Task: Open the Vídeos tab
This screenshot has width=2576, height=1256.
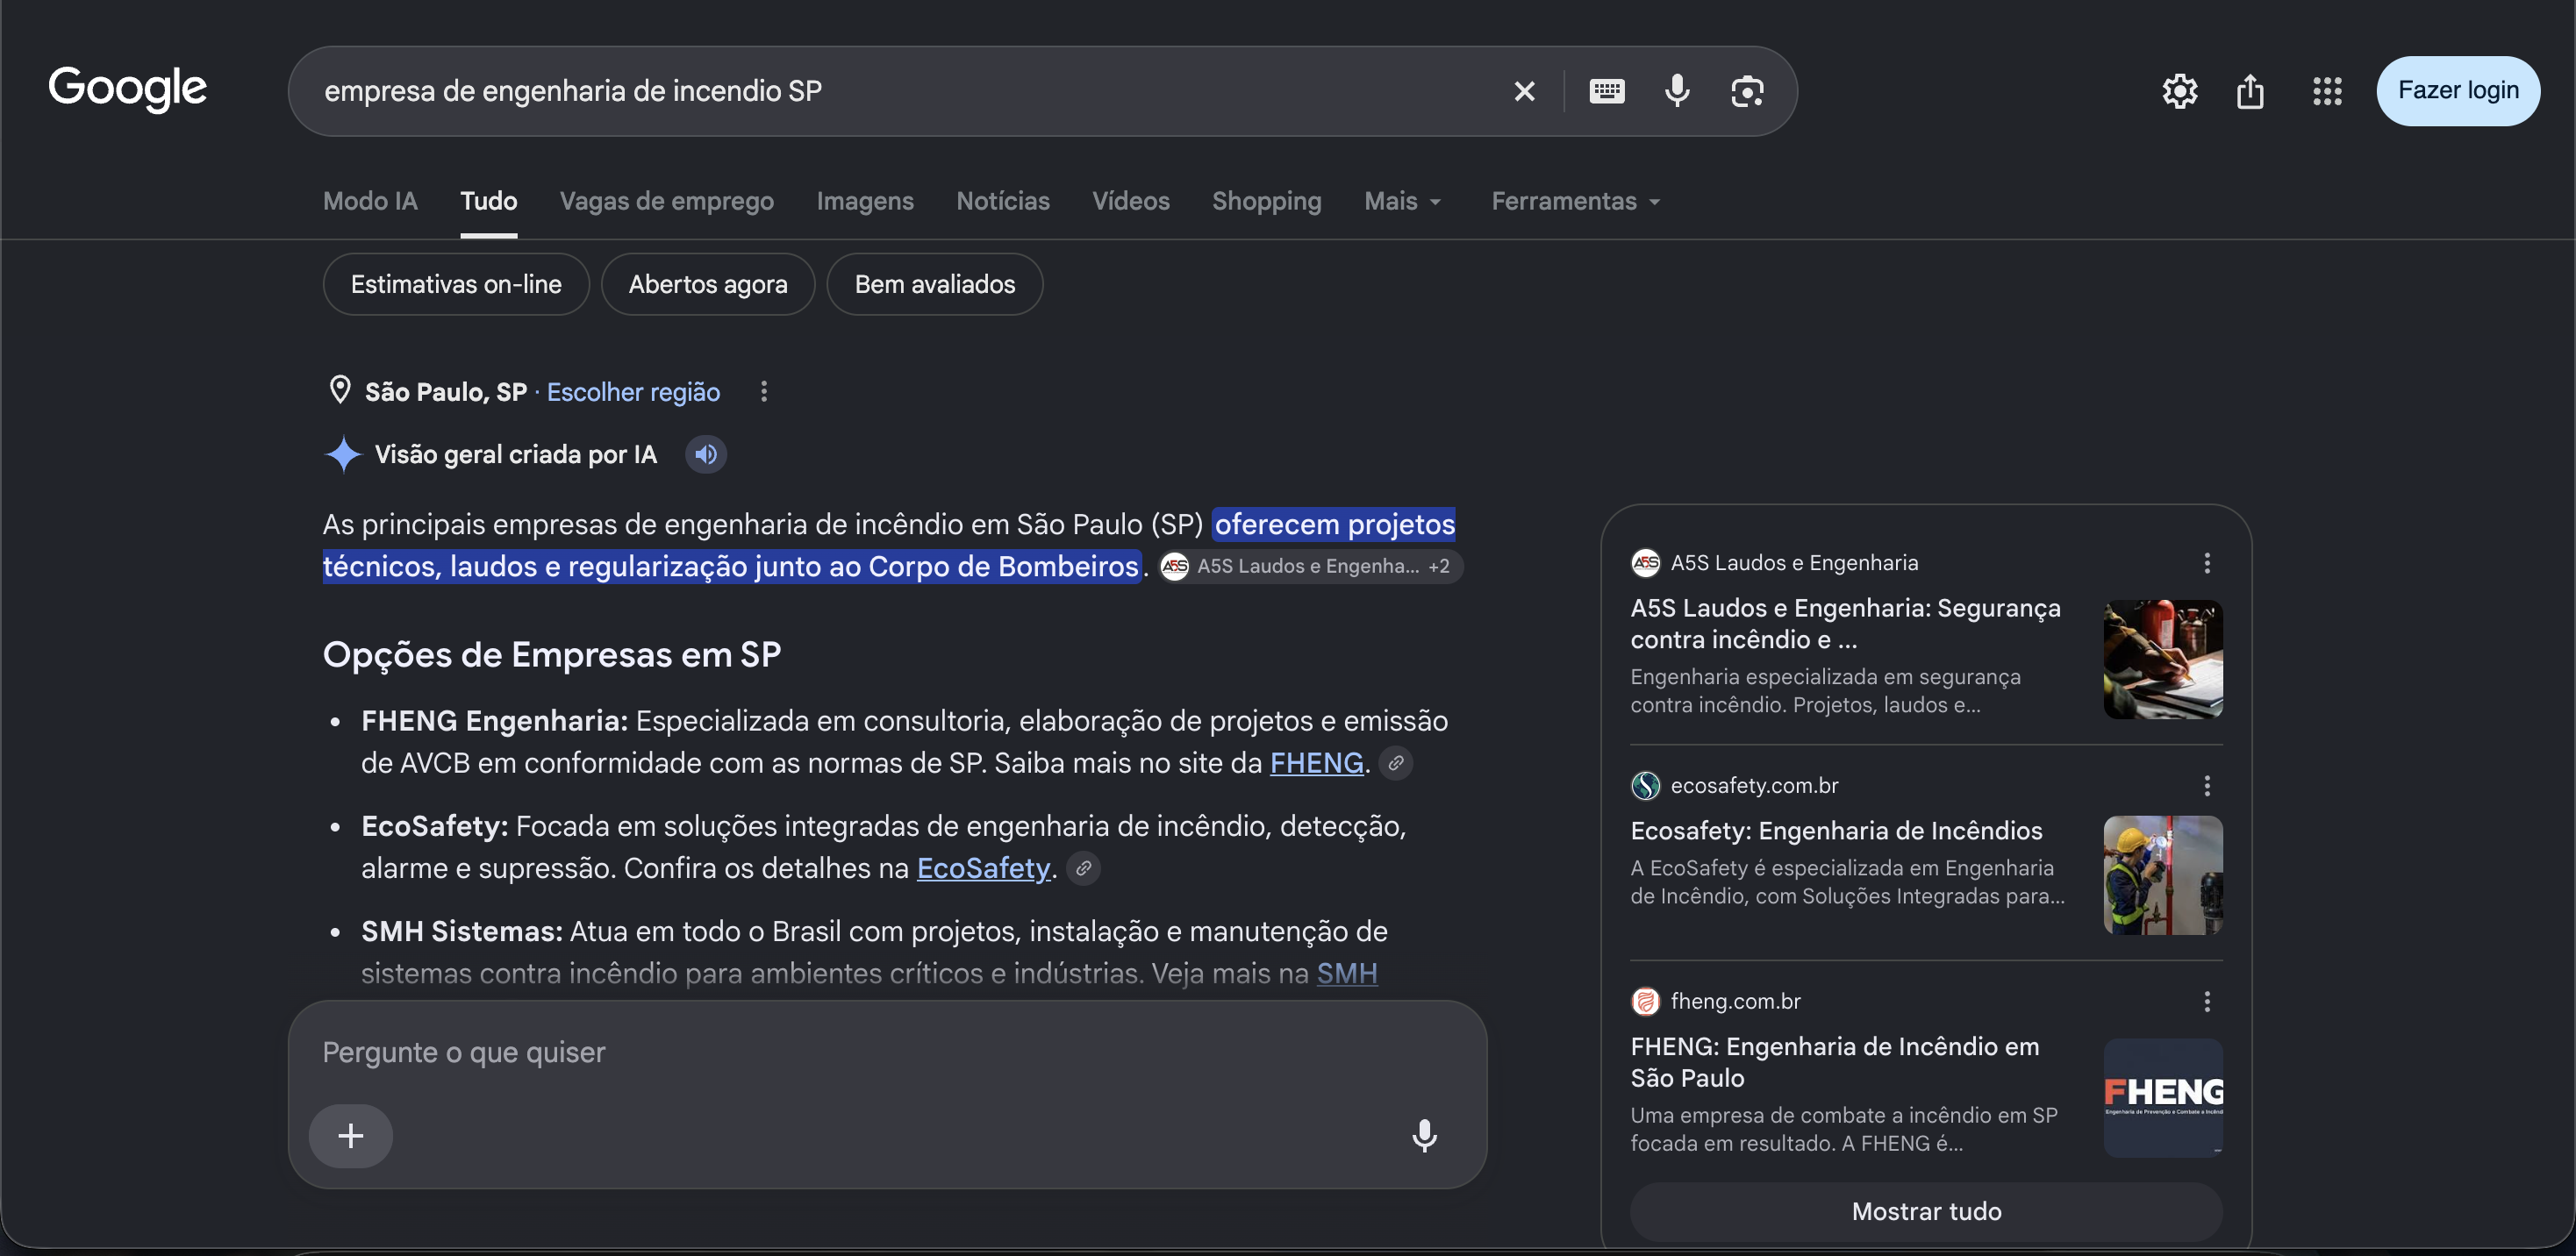Action: click(x=1131, y=201)
